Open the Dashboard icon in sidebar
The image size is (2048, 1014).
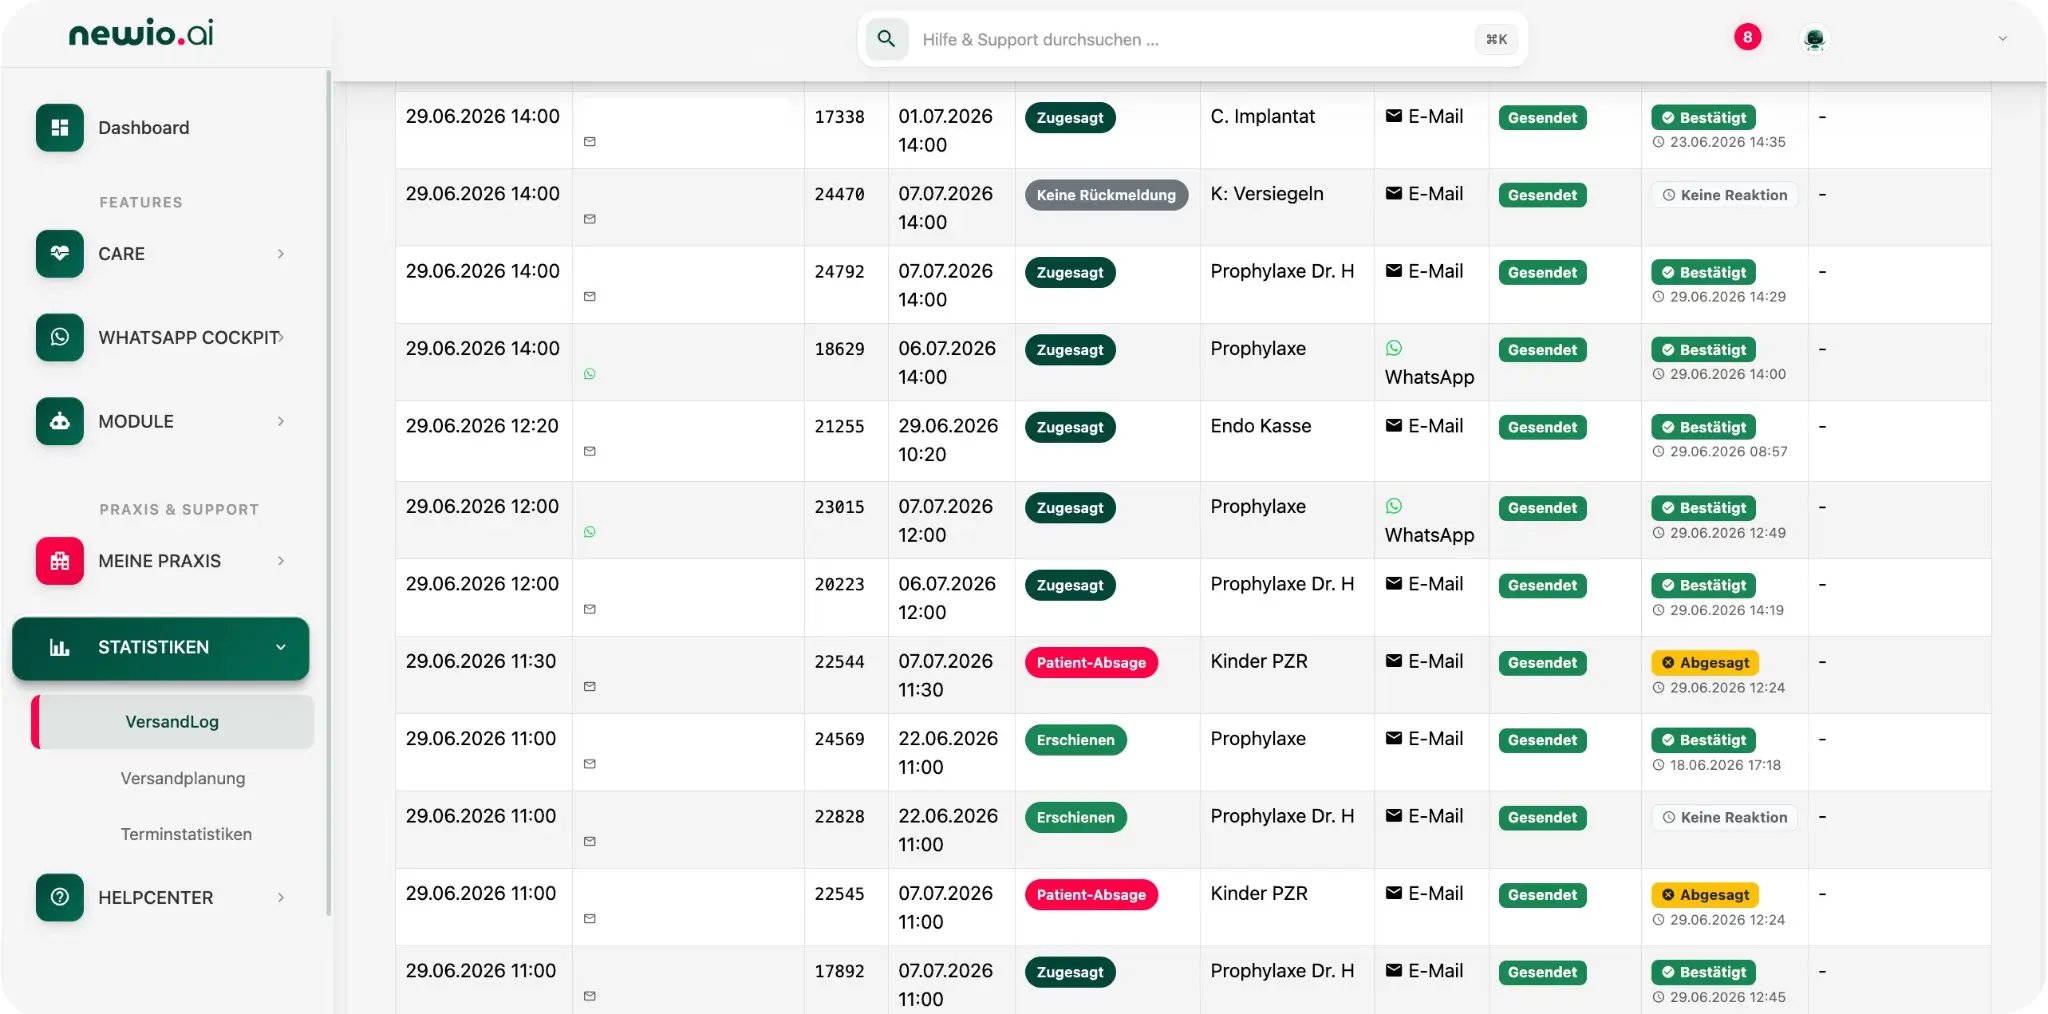pos(60,128)
